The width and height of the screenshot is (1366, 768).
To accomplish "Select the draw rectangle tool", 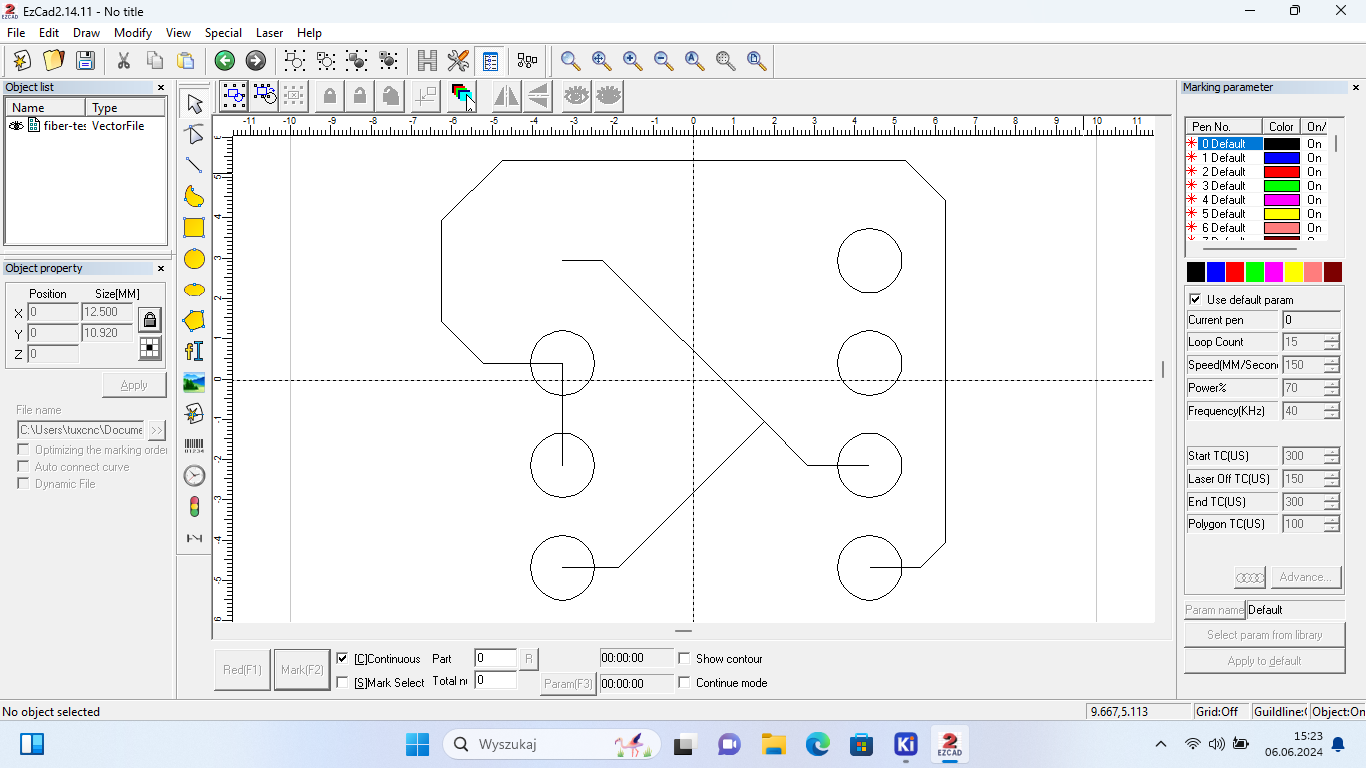I will tap(195, 228).
